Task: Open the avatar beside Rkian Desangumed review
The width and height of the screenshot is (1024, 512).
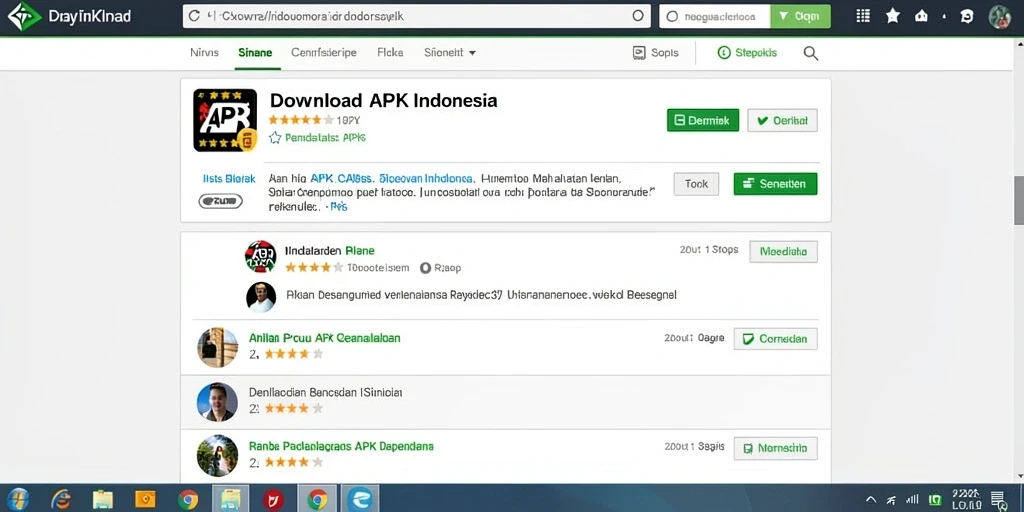Action: pyautogui.click(x=261, y=296)
